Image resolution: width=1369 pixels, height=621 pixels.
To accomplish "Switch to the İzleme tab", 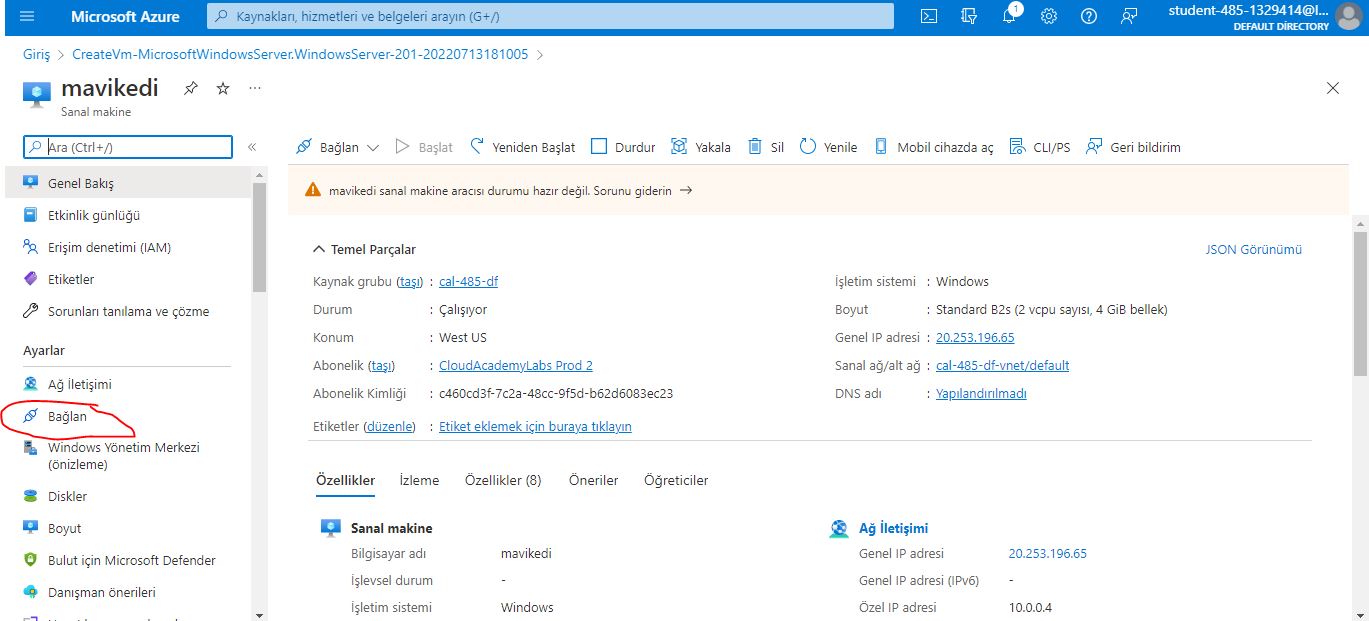I will point(419,480).
